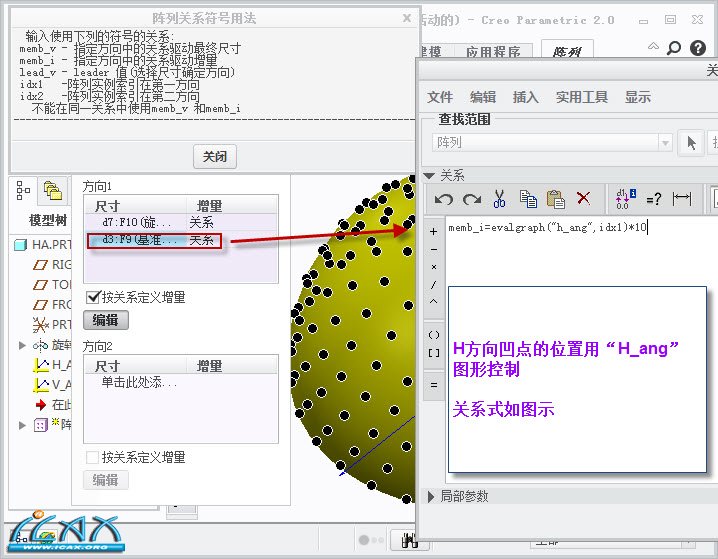Open the '显示' menu in the relations dialog
This screenshot has width=718, height=559.
[637, 97]
